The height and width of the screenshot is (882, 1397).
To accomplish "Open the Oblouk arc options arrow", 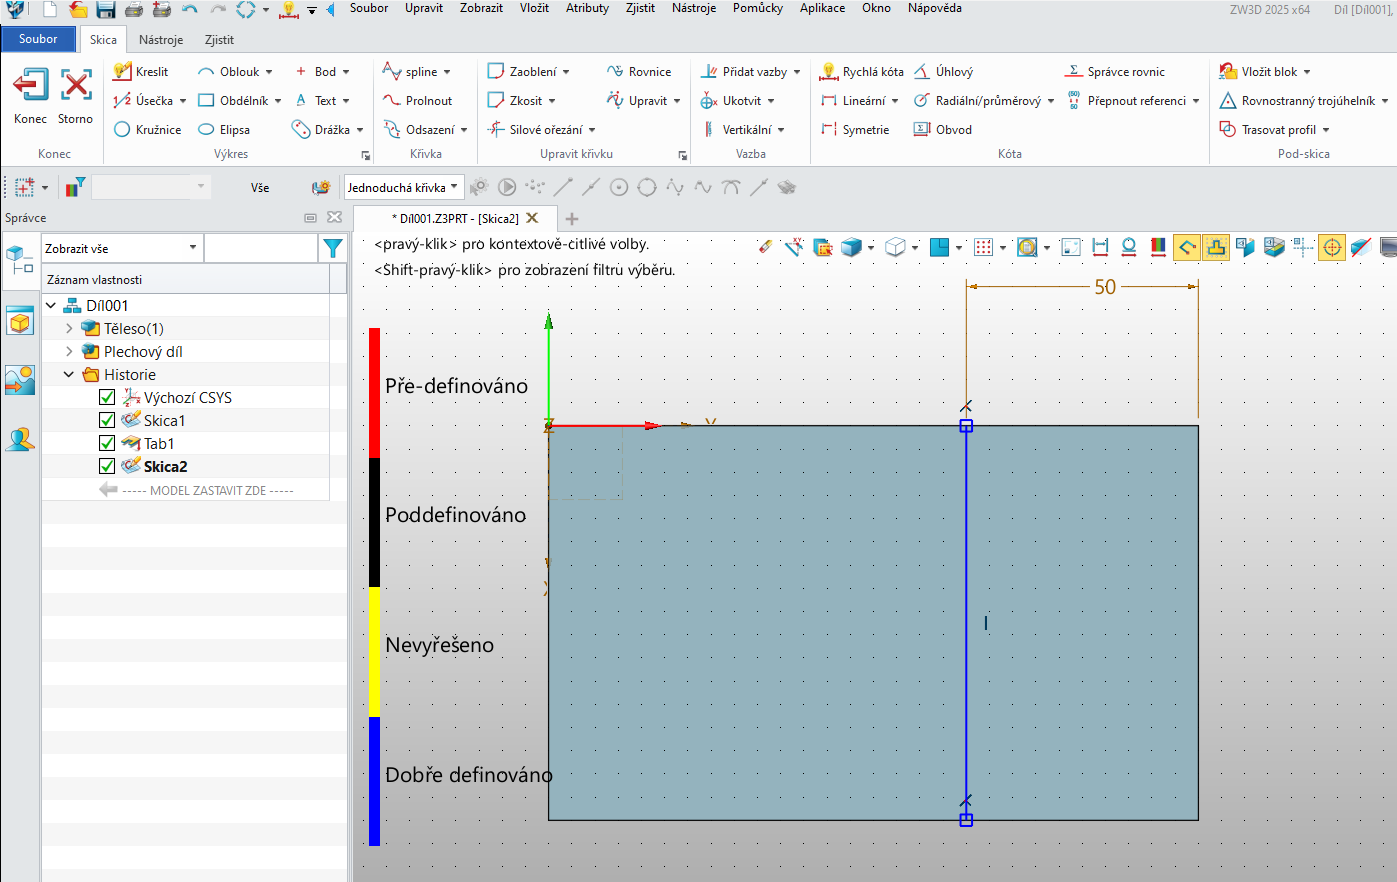I will pos(269,72).
